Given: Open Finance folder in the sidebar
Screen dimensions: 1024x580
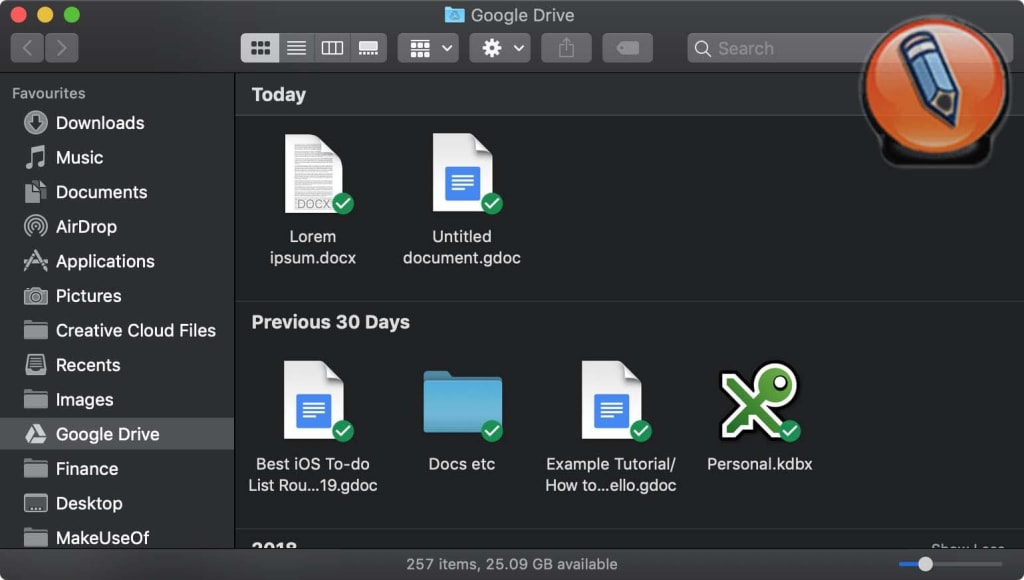Looking at the screenshot, I should [117, 469].
